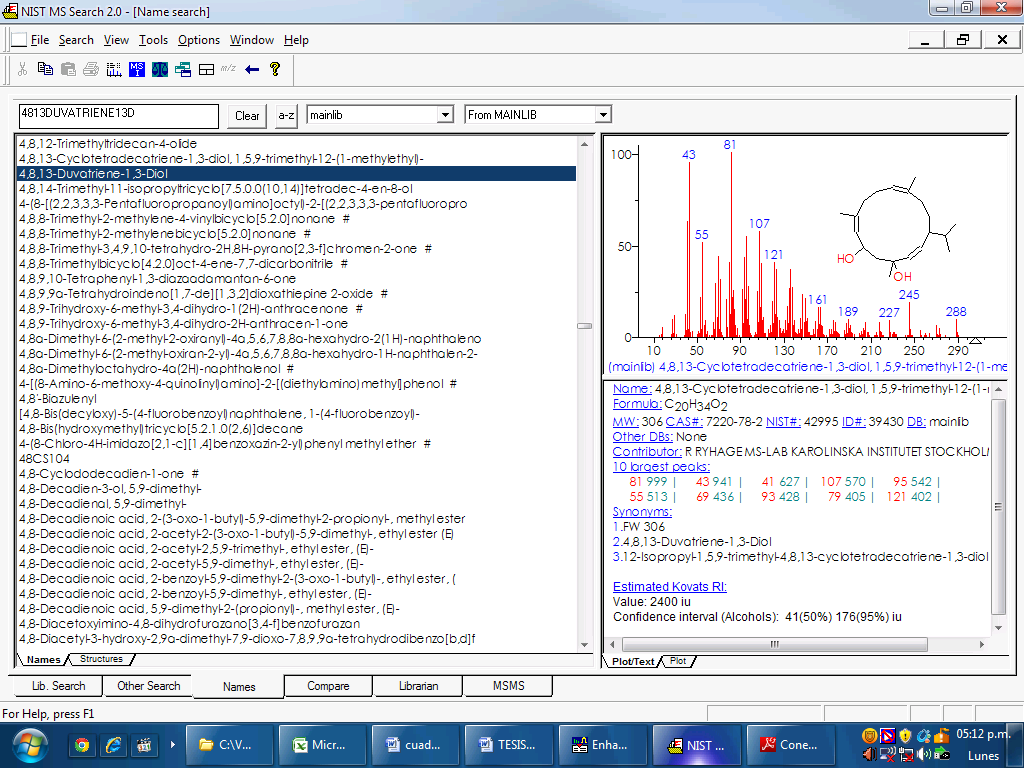1024x768 pixels.
Task: Open the Tools menu
Action: point(153,40)
